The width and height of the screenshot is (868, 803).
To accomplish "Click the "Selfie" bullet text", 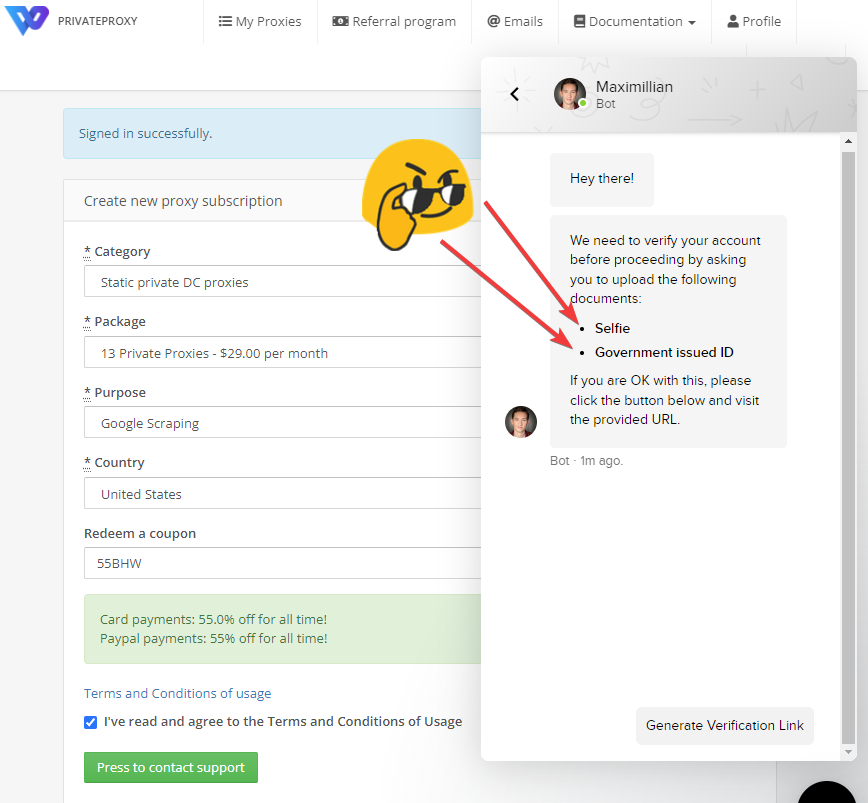I will 612,328.
